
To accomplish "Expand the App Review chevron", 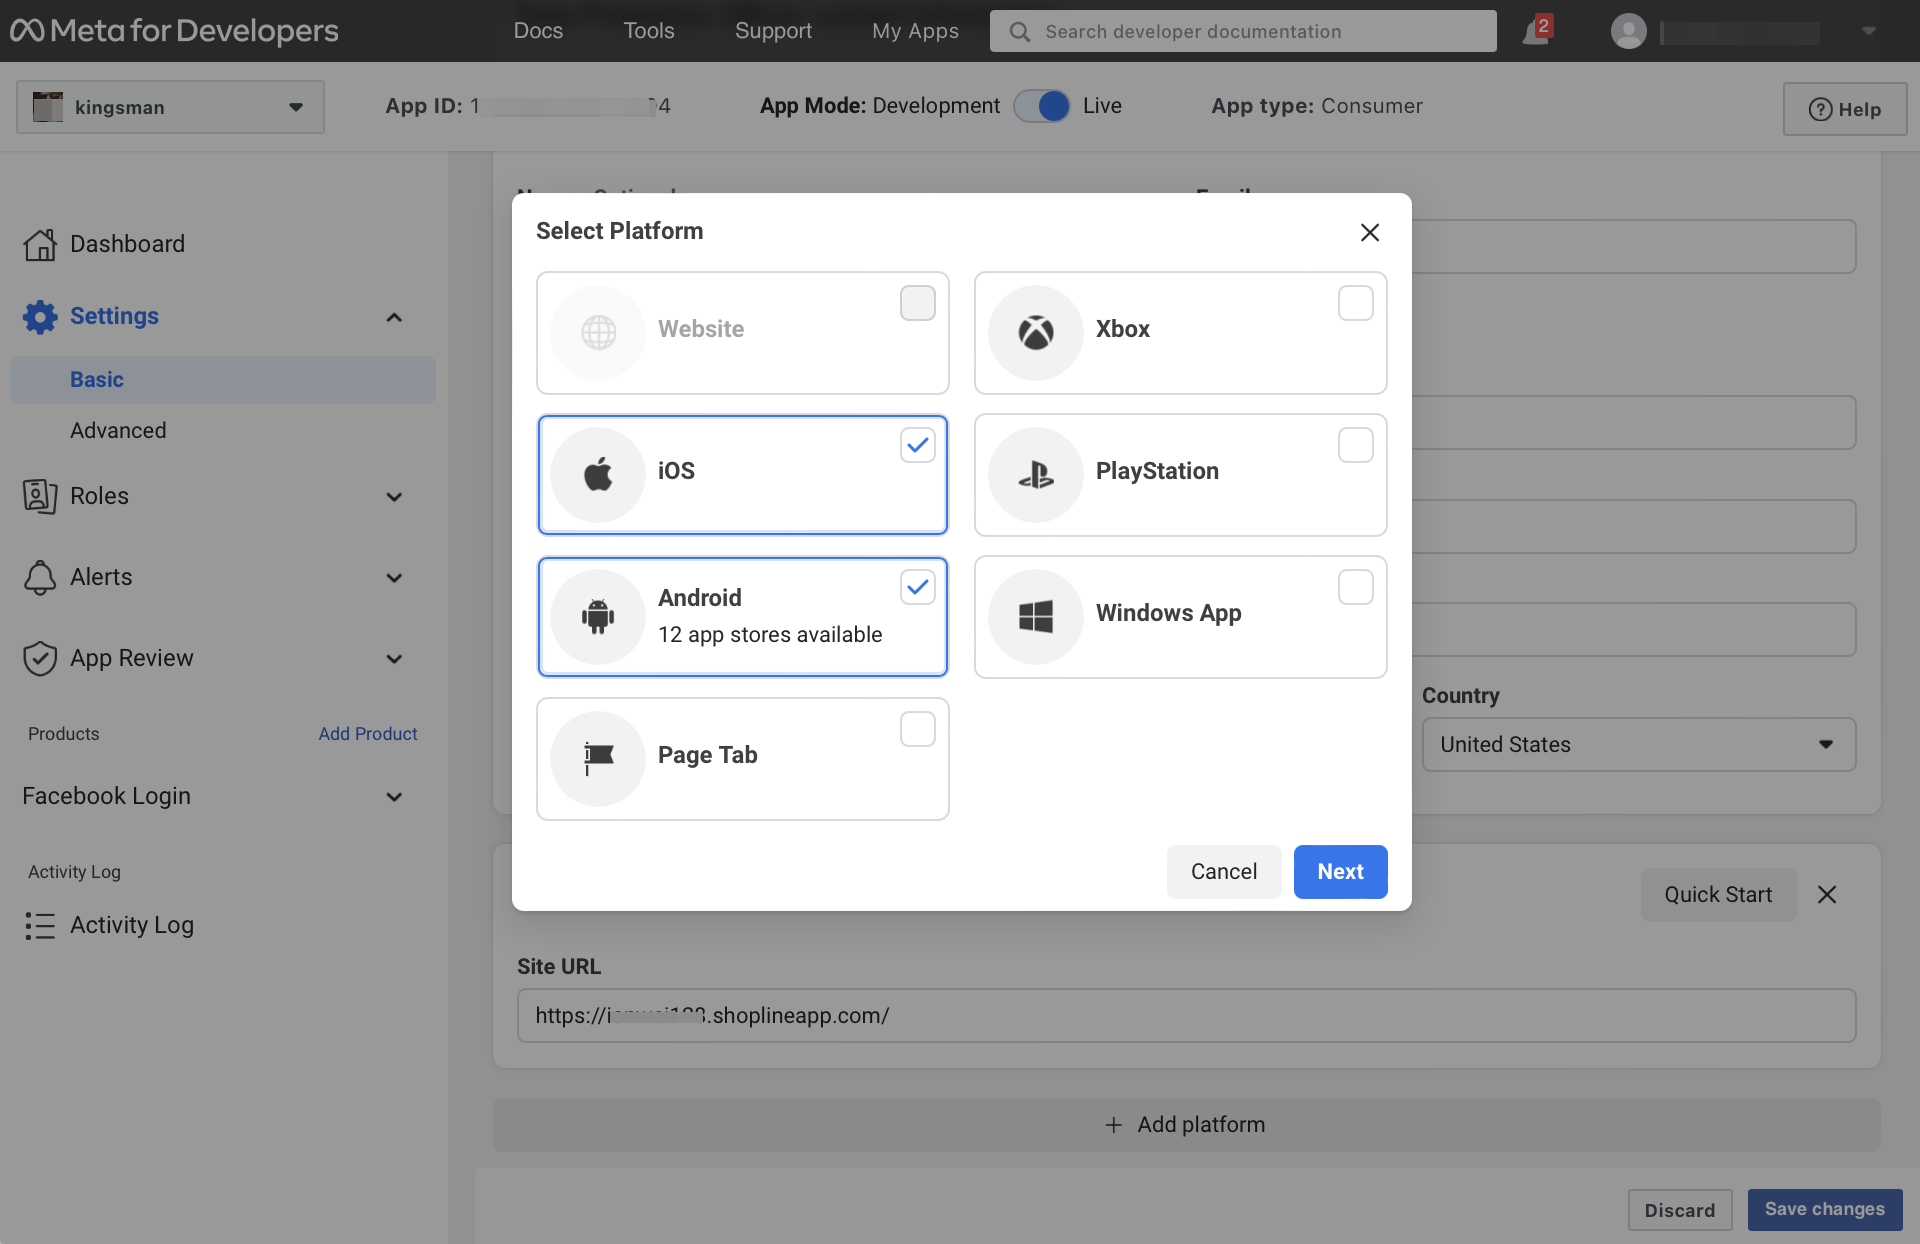I will [x=394, y=659].
